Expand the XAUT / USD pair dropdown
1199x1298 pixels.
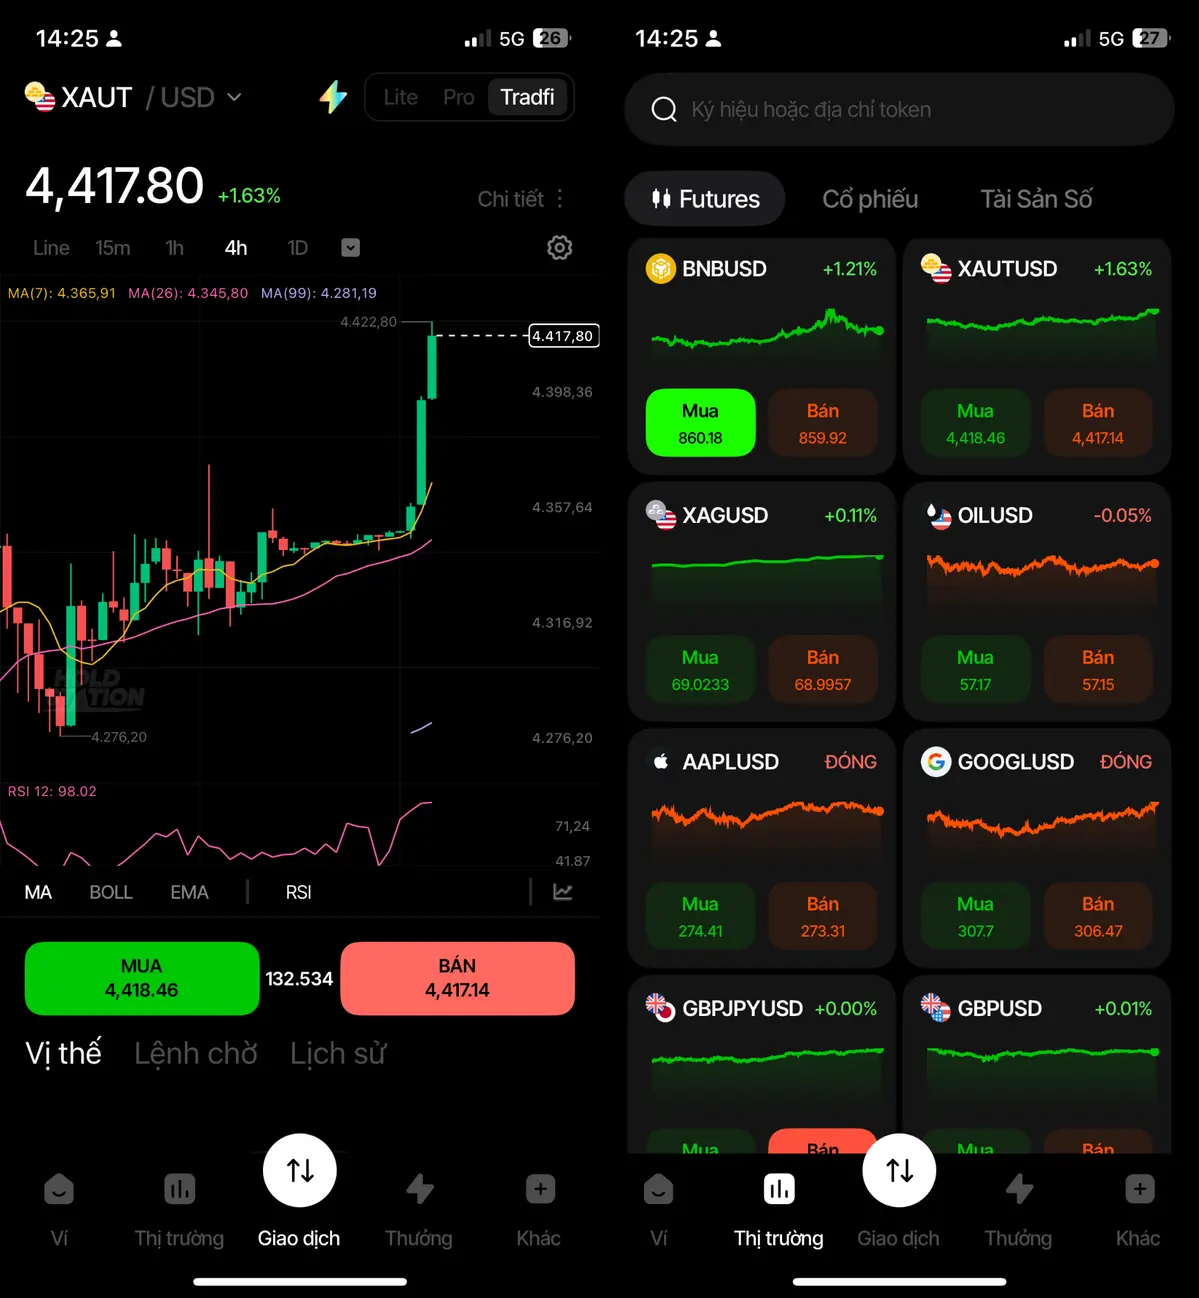[234, 97]
